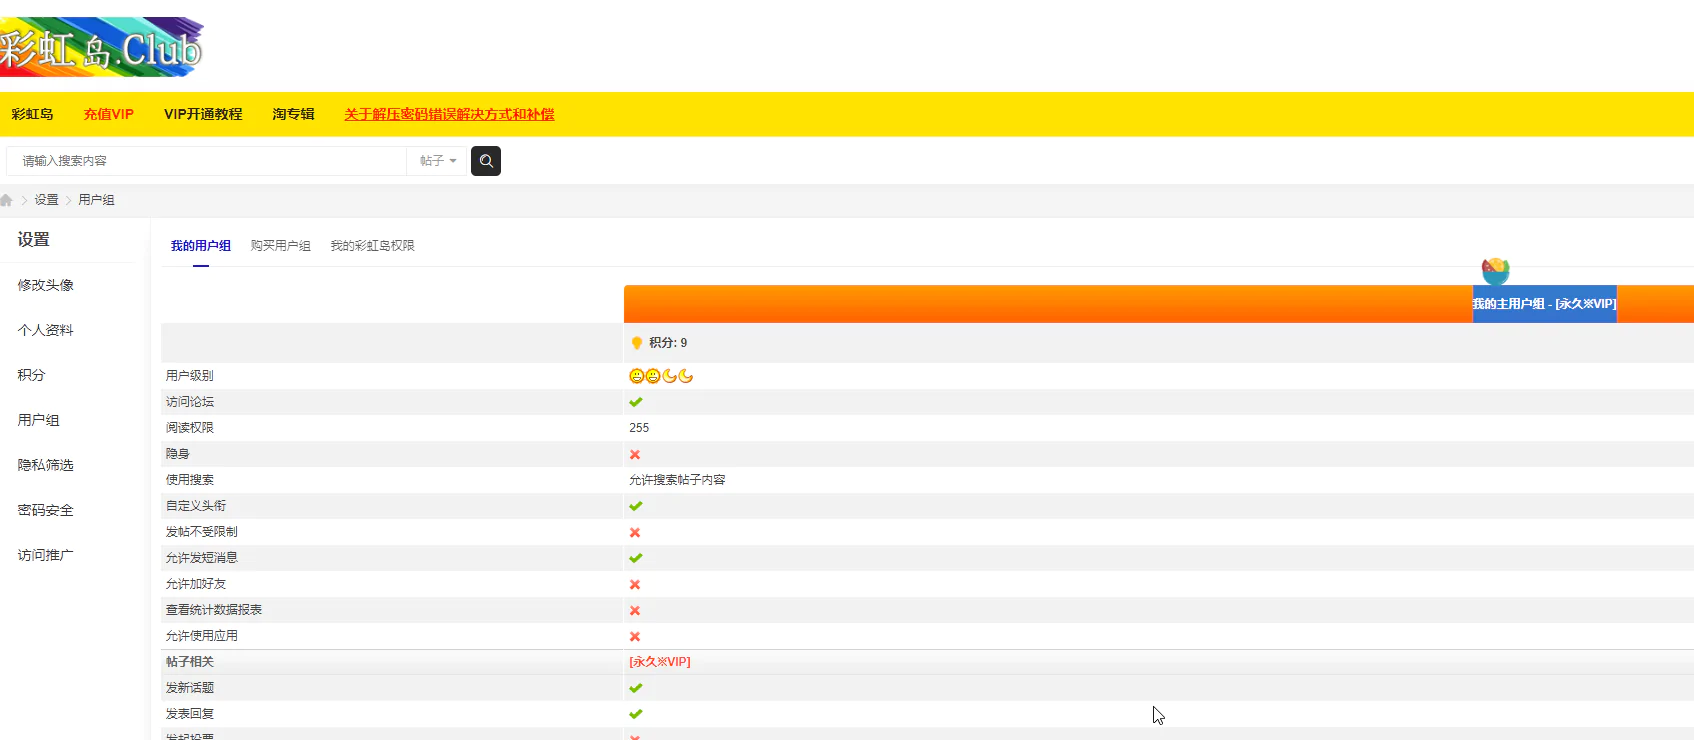Click the green check in 访问论坛 row
Image resolution: width=1694 pixels, height=740 pixels.
[635, 402]
